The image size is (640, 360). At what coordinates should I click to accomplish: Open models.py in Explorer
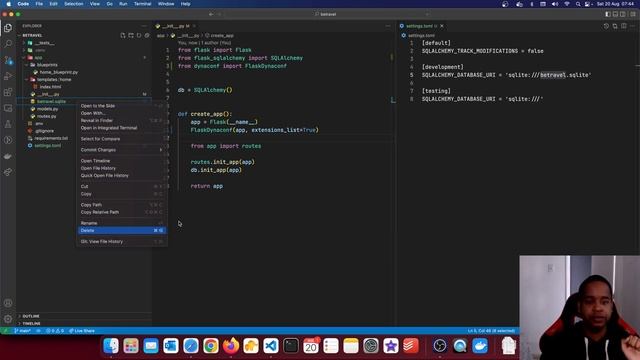click(x=47, y=109)
